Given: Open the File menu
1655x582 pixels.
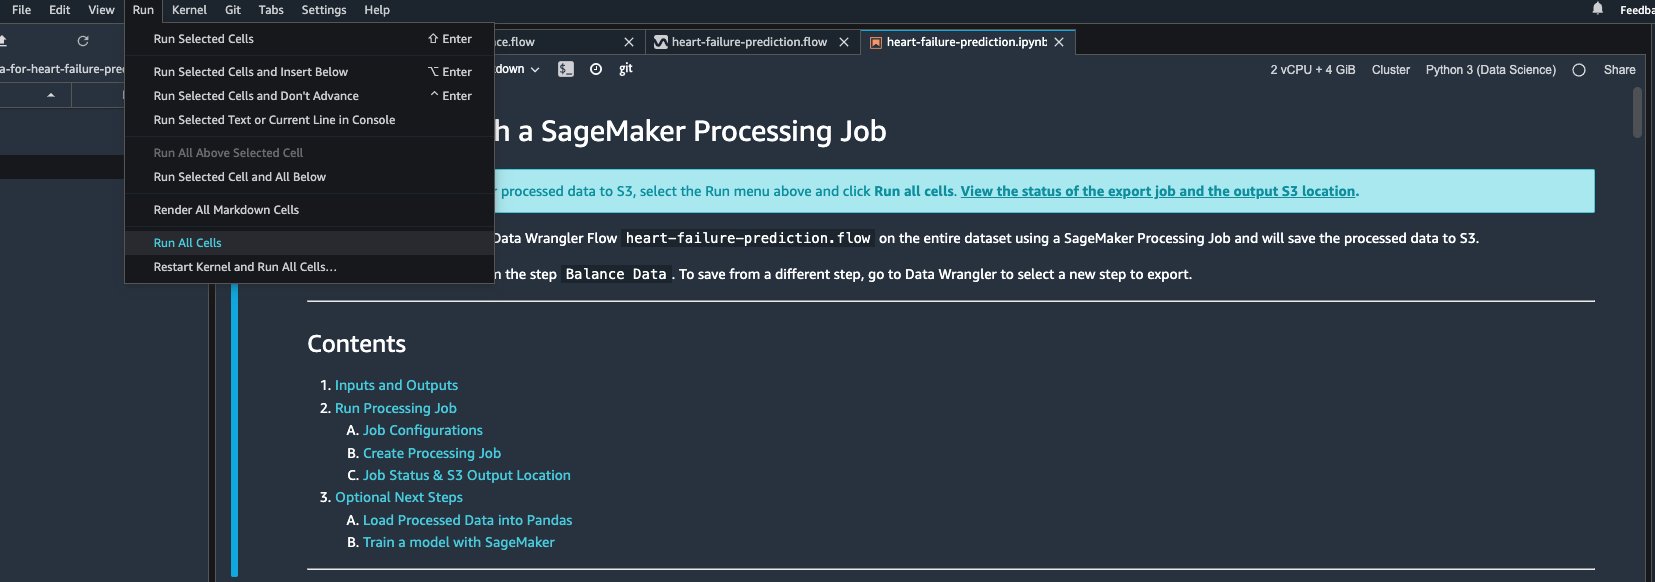Looking at the screenshot, I should pos(21,10).
